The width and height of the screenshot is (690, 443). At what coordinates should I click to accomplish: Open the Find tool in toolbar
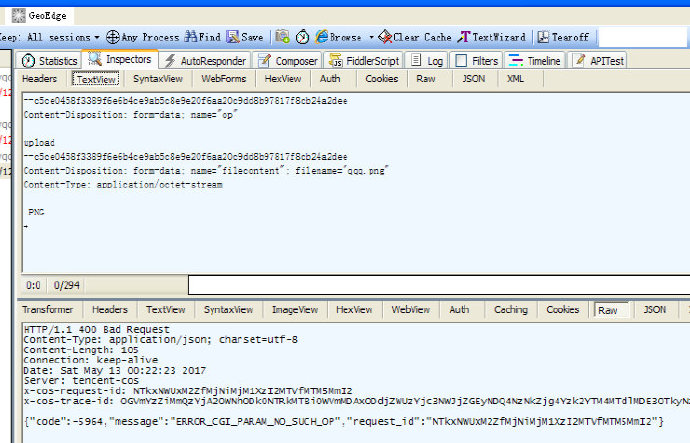tap(202, 37)
